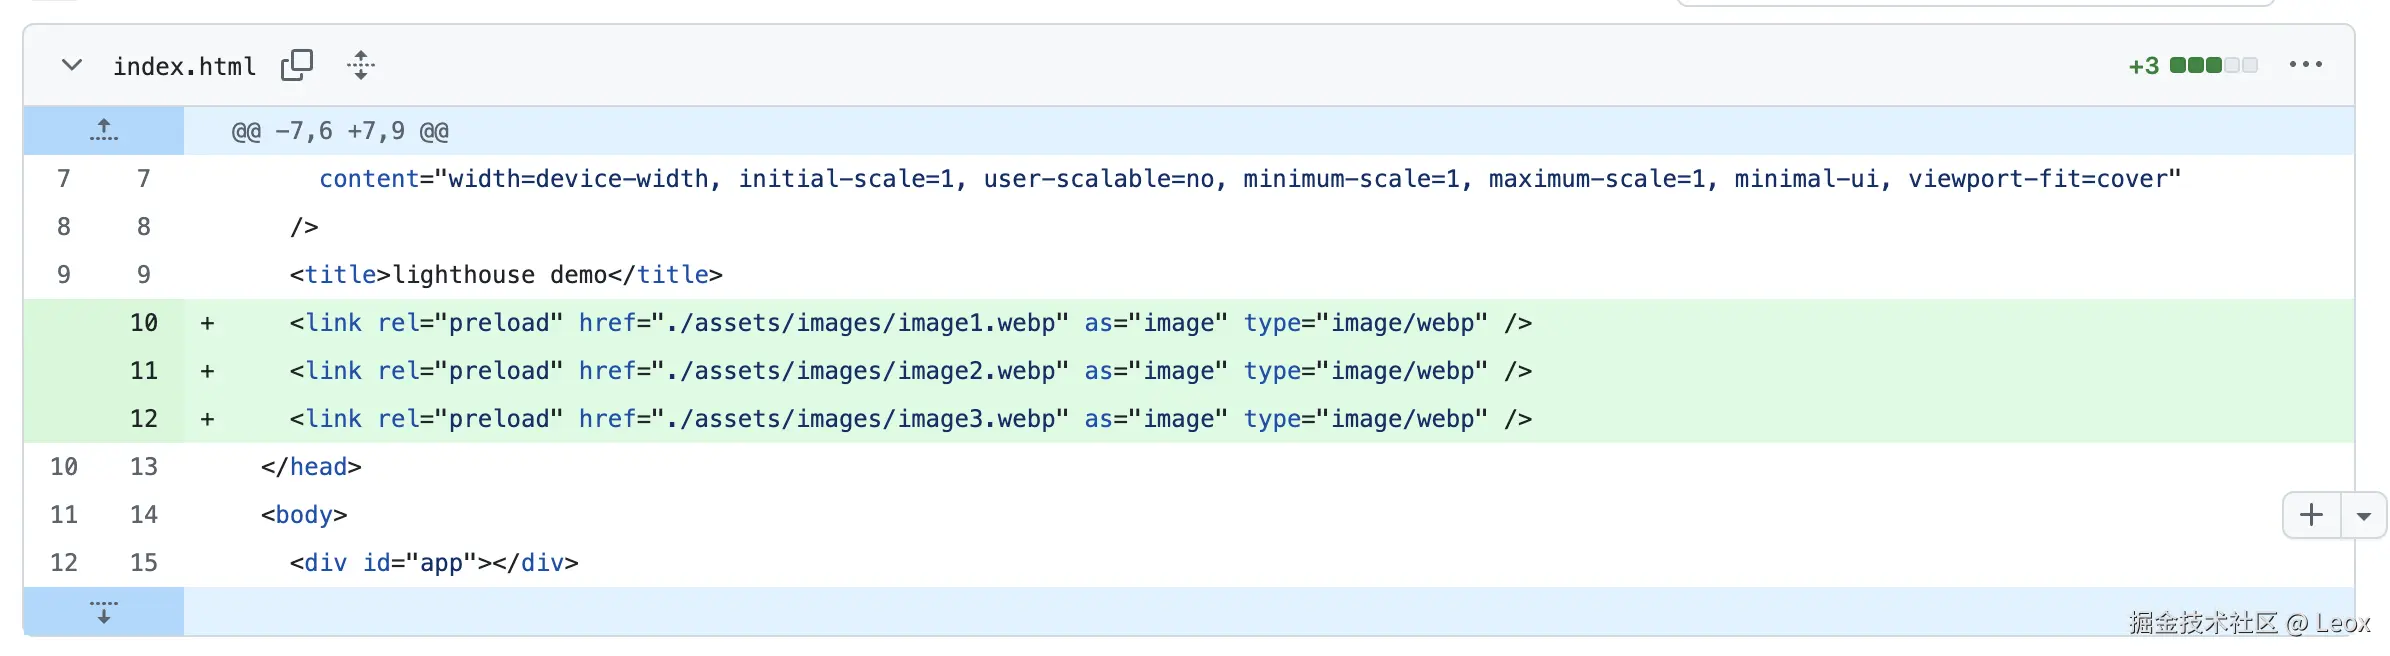The height and width of the screenshot is (656, 2390).
Task: Click new line number 10 for image1.webp
Action: (x=144, y=323)
